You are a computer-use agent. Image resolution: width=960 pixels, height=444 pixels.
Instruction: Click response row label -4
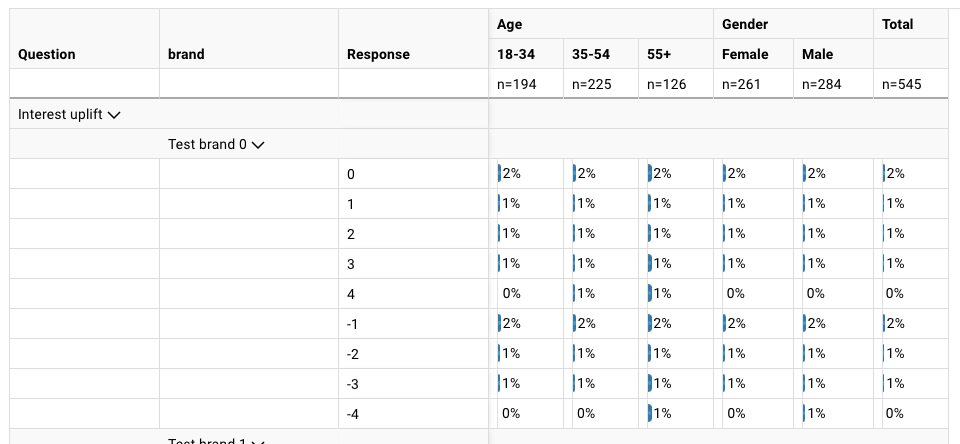(x=353, y=414)
